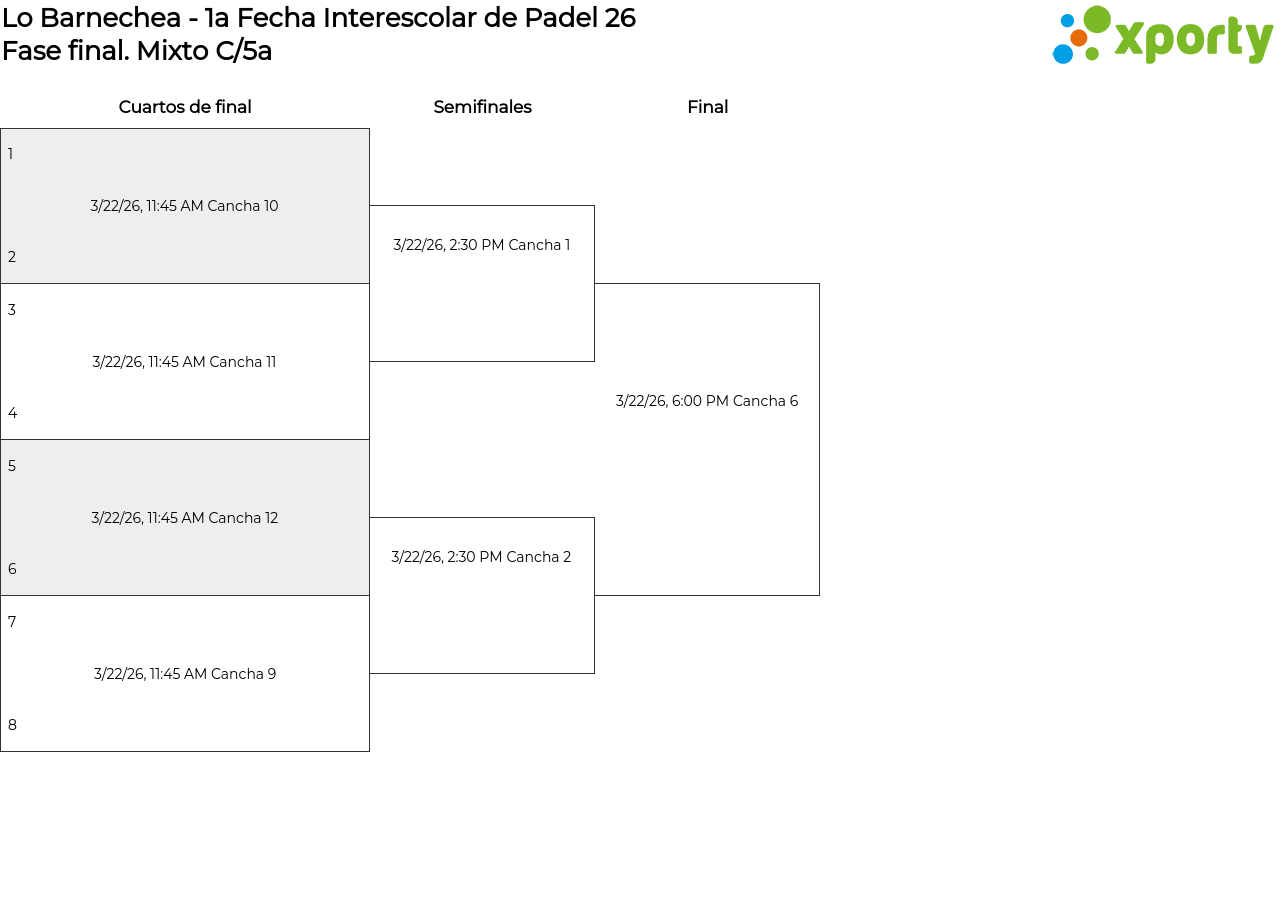Click seed slot 8 in the bracket

(12, 725)
